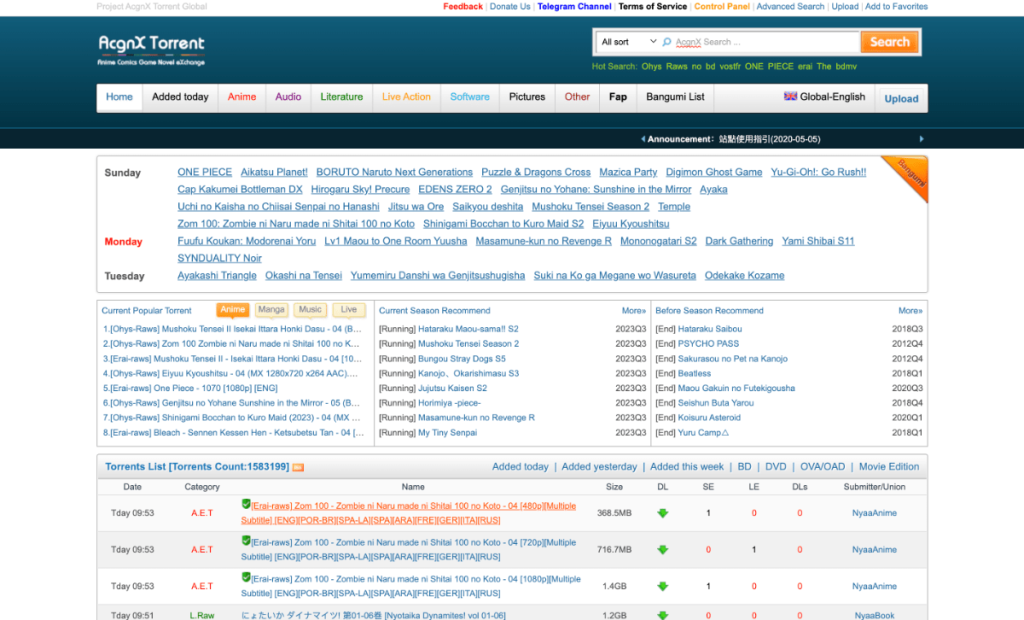Filter torrents by Added this week
This screenshot has width=1024, height=620.
pos(686,466)
